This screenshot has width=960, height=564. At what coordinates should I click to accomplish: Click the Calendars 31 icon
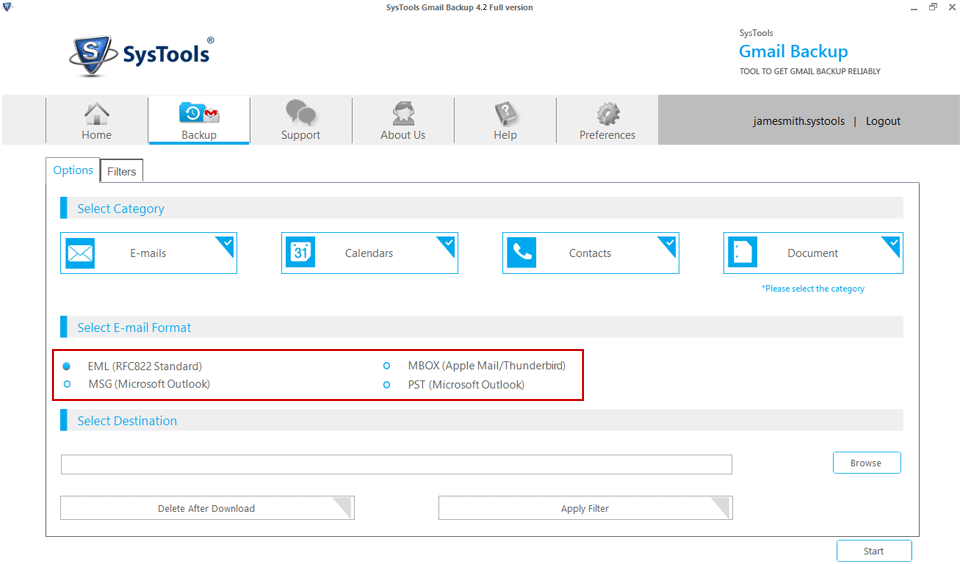point(301,252)
